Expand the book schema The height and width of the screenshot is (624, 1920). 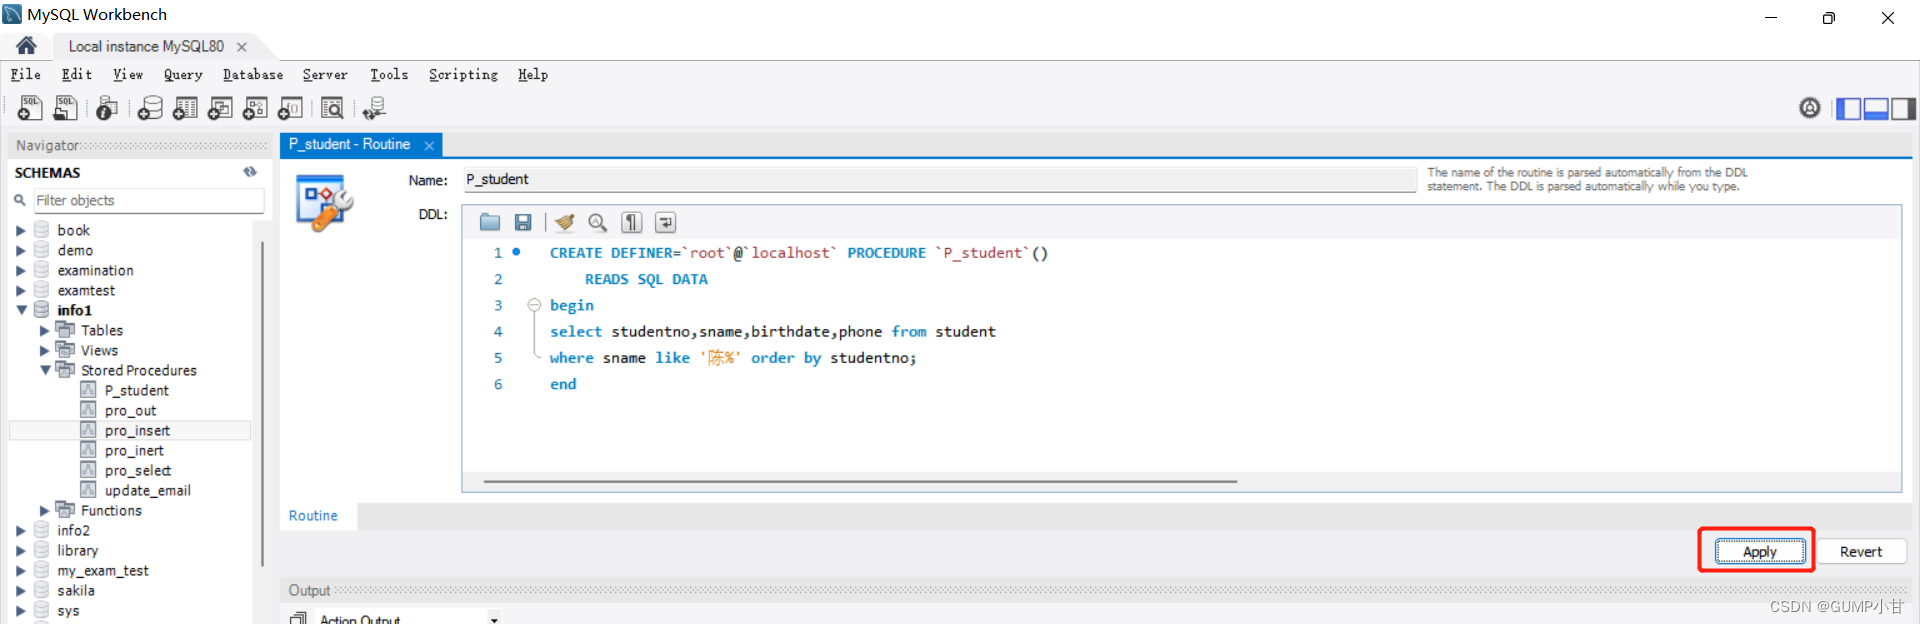tap(20, 230)
